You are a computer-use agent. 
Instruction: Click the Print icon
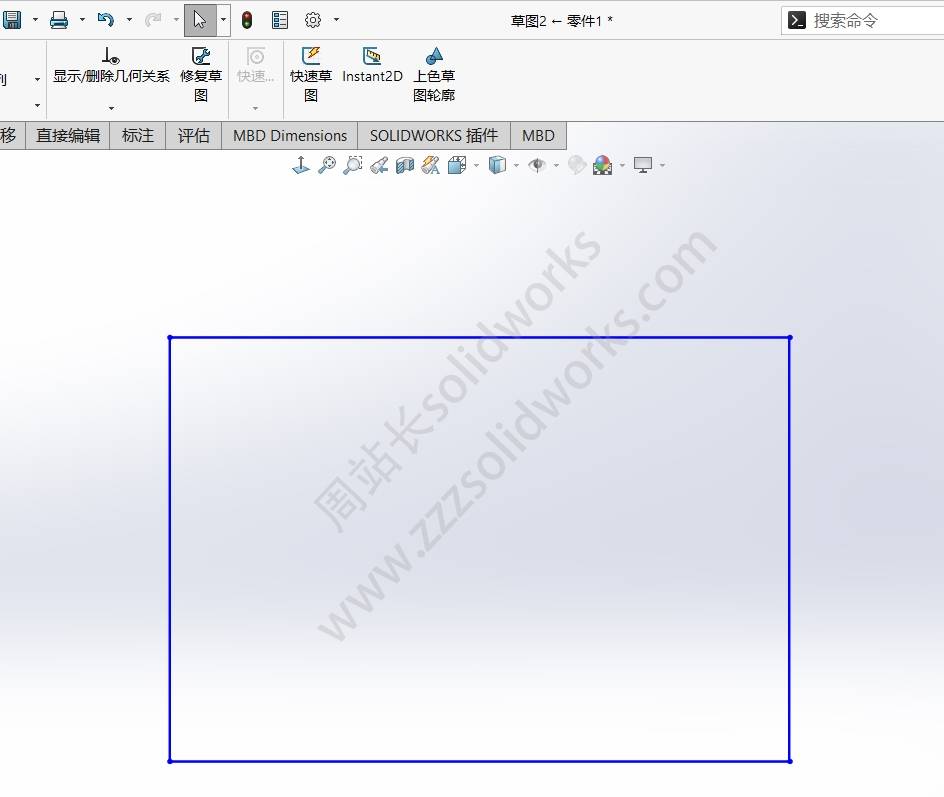tap(59, 20)
